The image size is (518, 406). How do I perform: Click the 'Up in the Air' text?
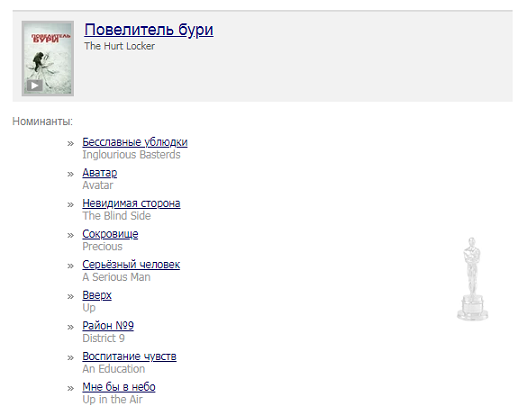click(112, 400)
